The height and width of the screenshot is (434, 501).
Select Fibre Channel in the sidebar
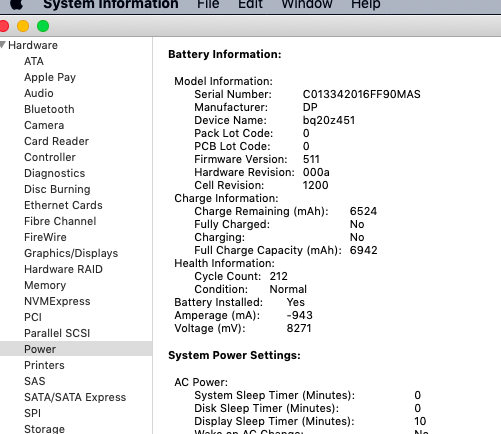tap(60, 221)
